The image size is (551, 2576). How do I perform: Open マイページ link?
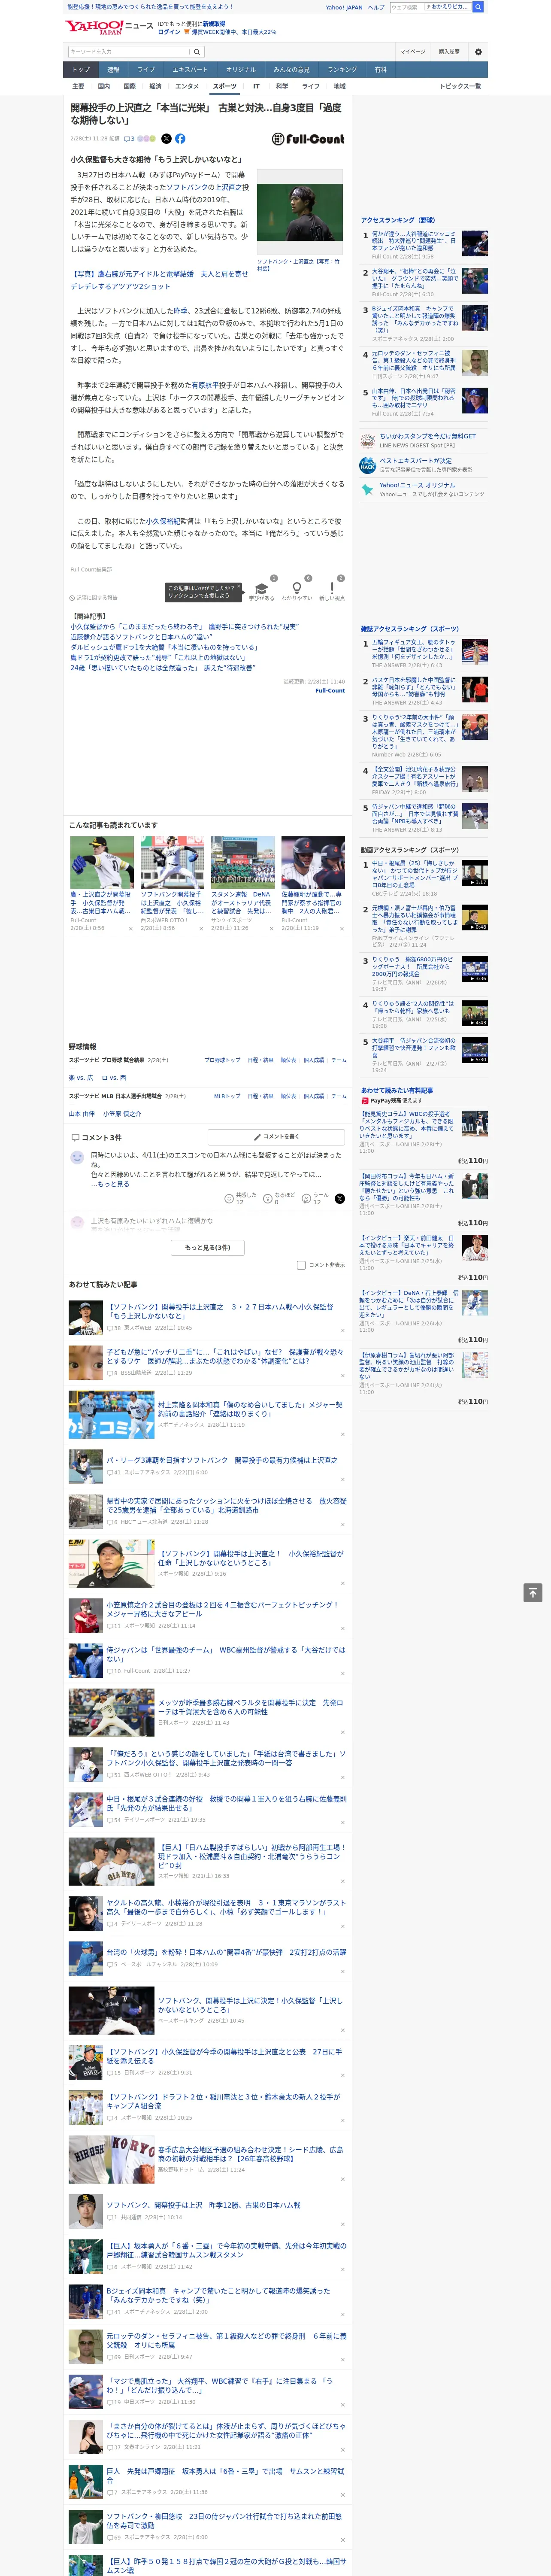tap(413, 52)
